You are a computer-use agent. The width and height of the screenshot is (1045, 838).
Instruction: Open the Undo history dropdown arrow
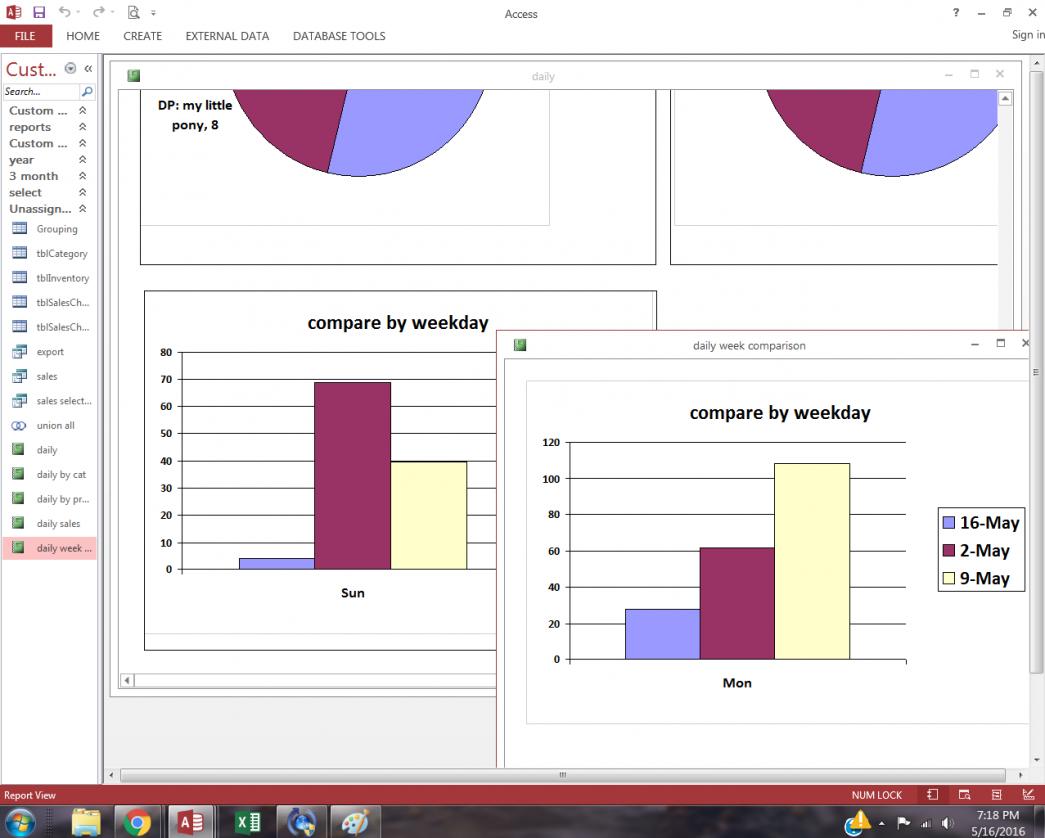tap(78, 12)
